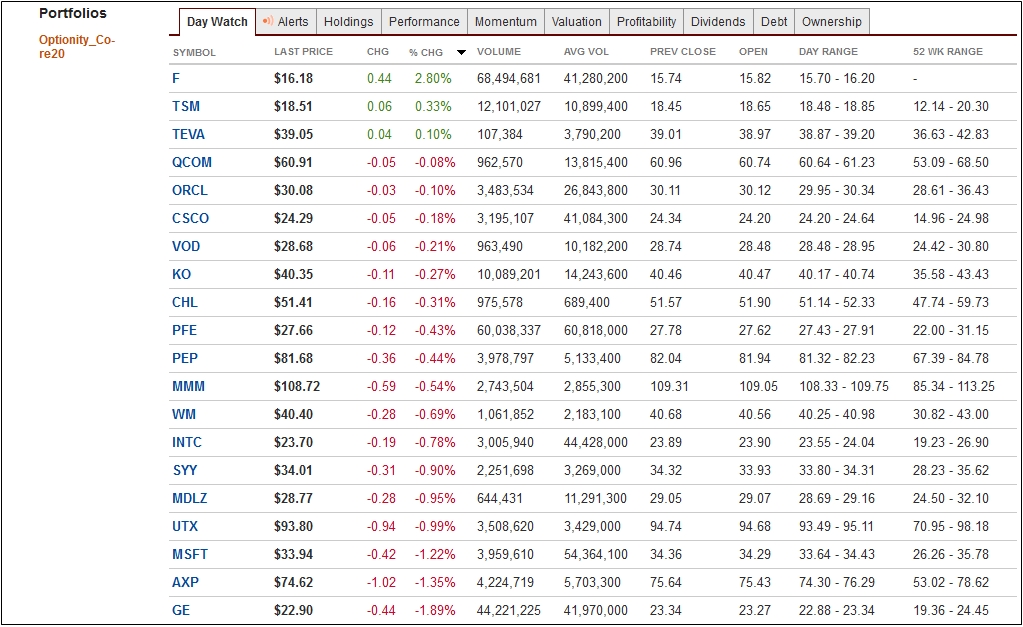
Task: Select the 60,038,337 volume for PFE
Action: pyautogui.click(x=509, y=331)
